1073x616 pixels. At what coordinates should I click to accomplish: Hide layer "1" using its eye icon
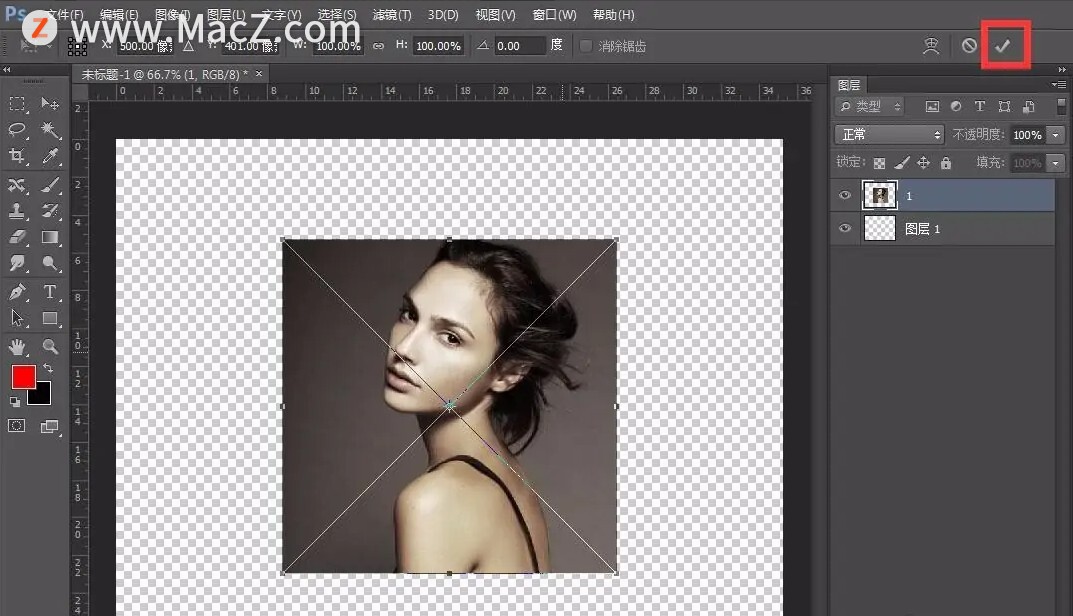[845, 196]
